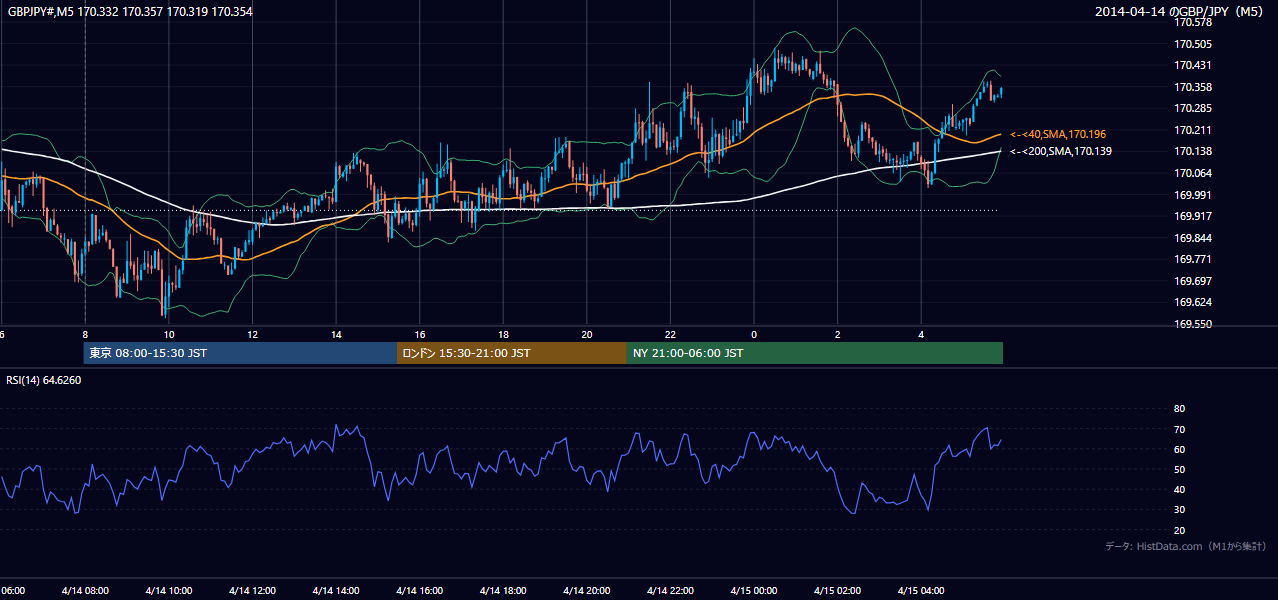1278x600 pixels.
Task: Click the '2014-04-14 のGBP/JPY (M5)' heading
Action: (x=1181, y=11)
